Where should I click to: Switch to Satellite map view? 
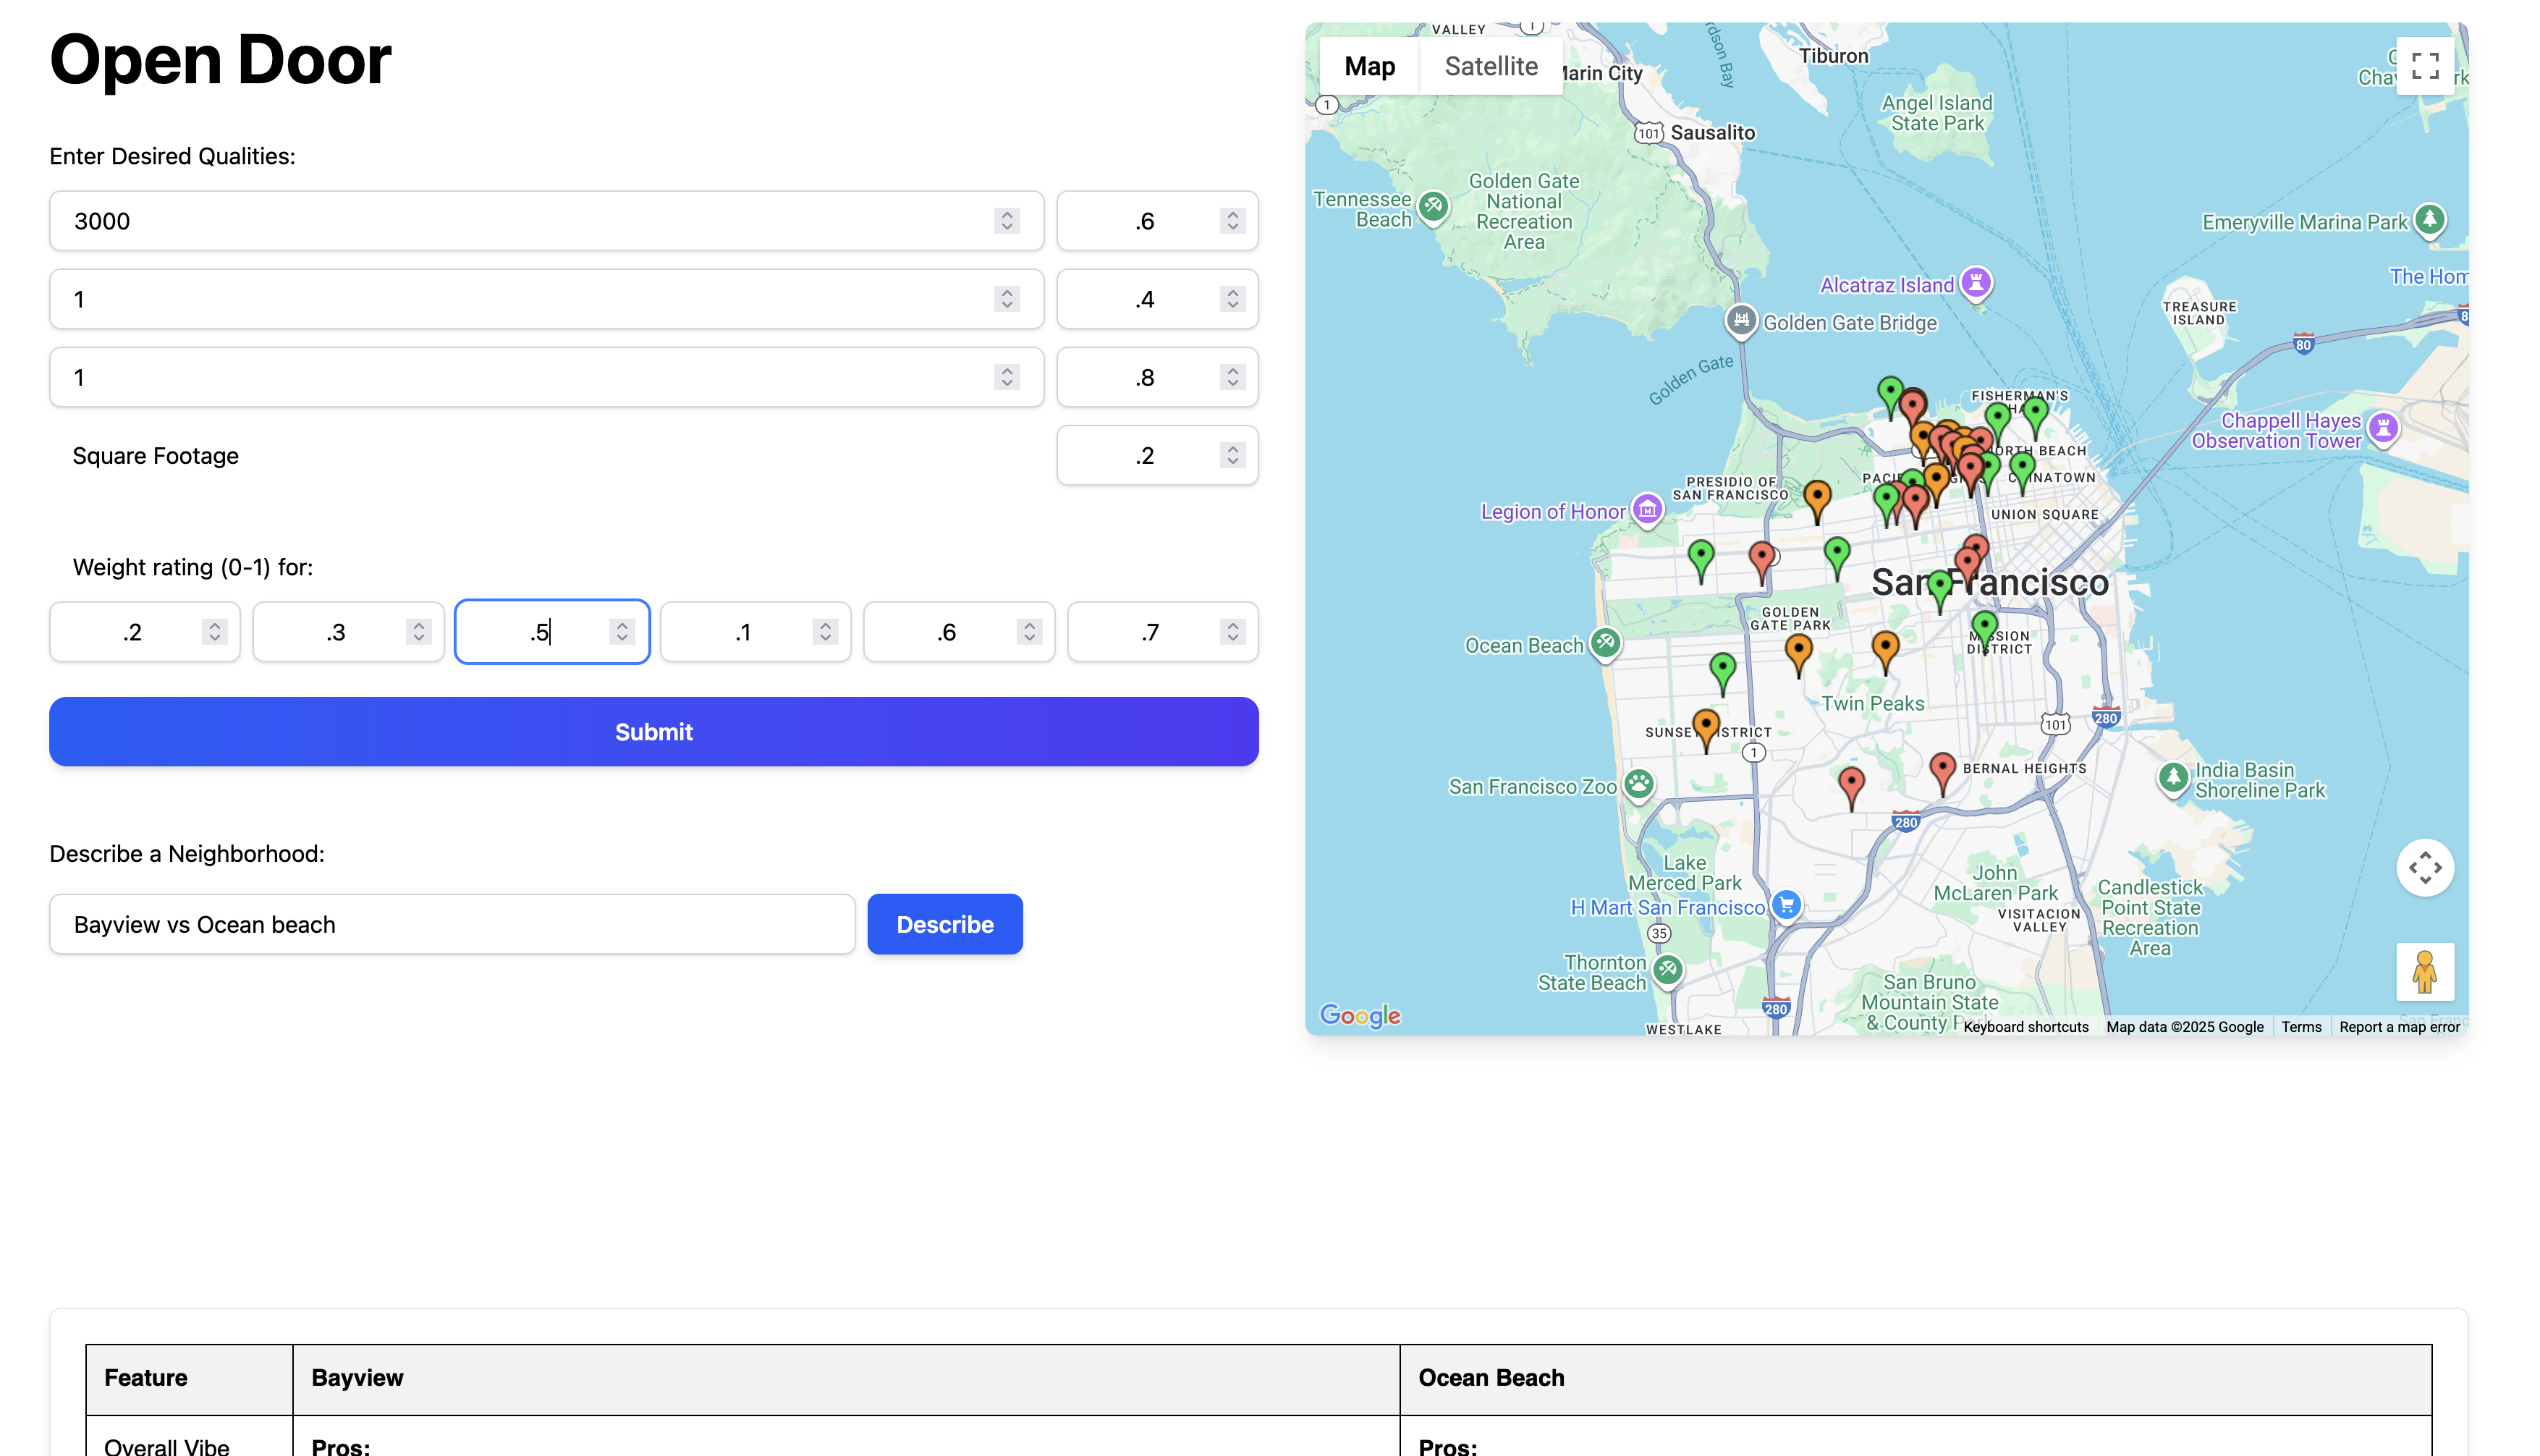point(1490,66)
